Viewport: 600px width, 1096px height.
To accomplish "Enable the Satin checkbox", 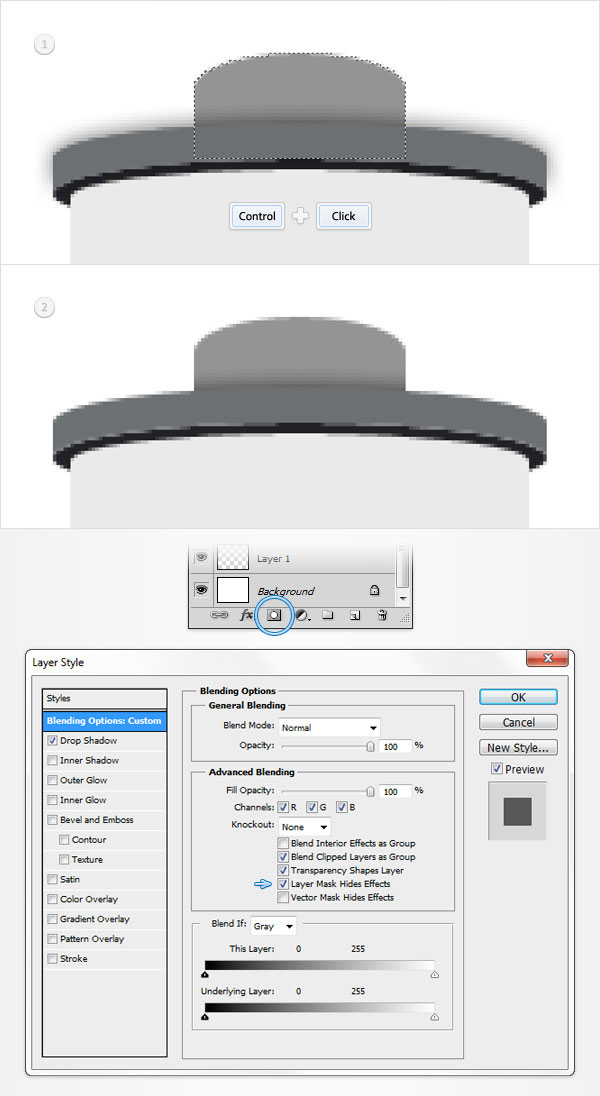I will [x=52, y=879].
